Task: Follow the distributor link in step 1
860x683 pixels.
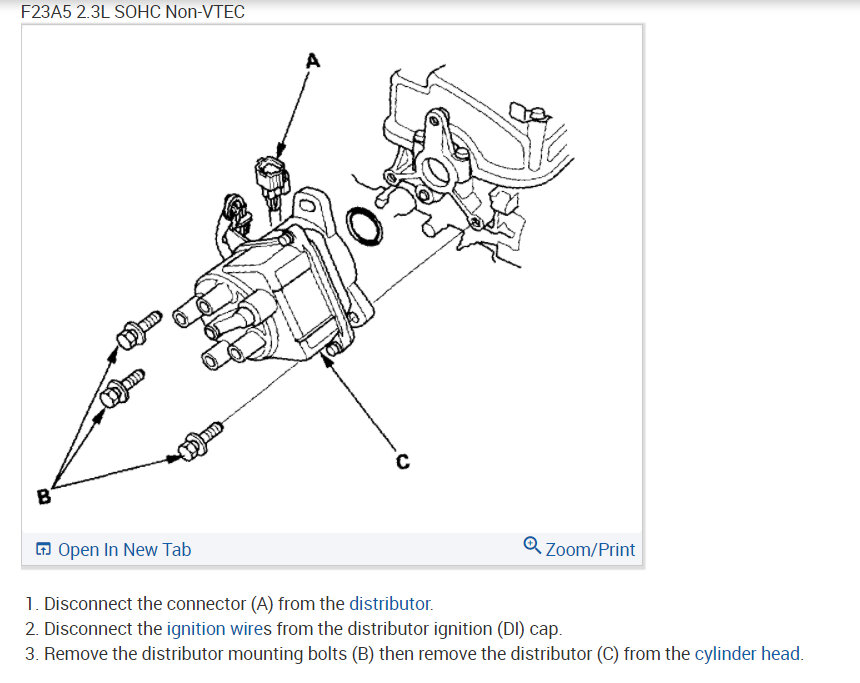Action: (x=390, y=603)
